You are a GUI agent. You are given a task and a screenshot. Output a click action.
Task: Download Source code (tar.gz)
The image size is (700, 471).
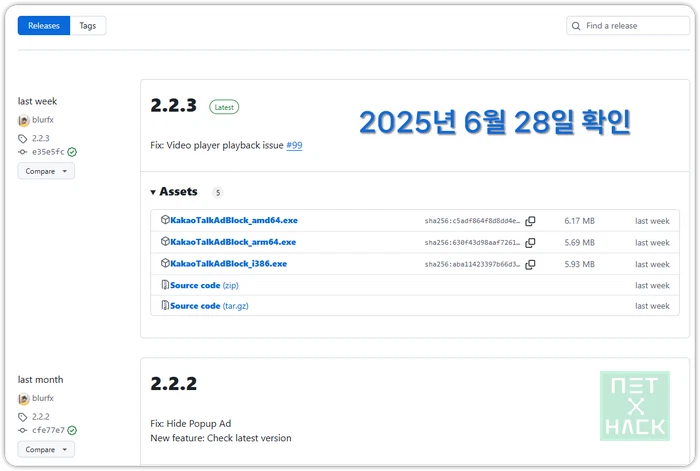209,306
